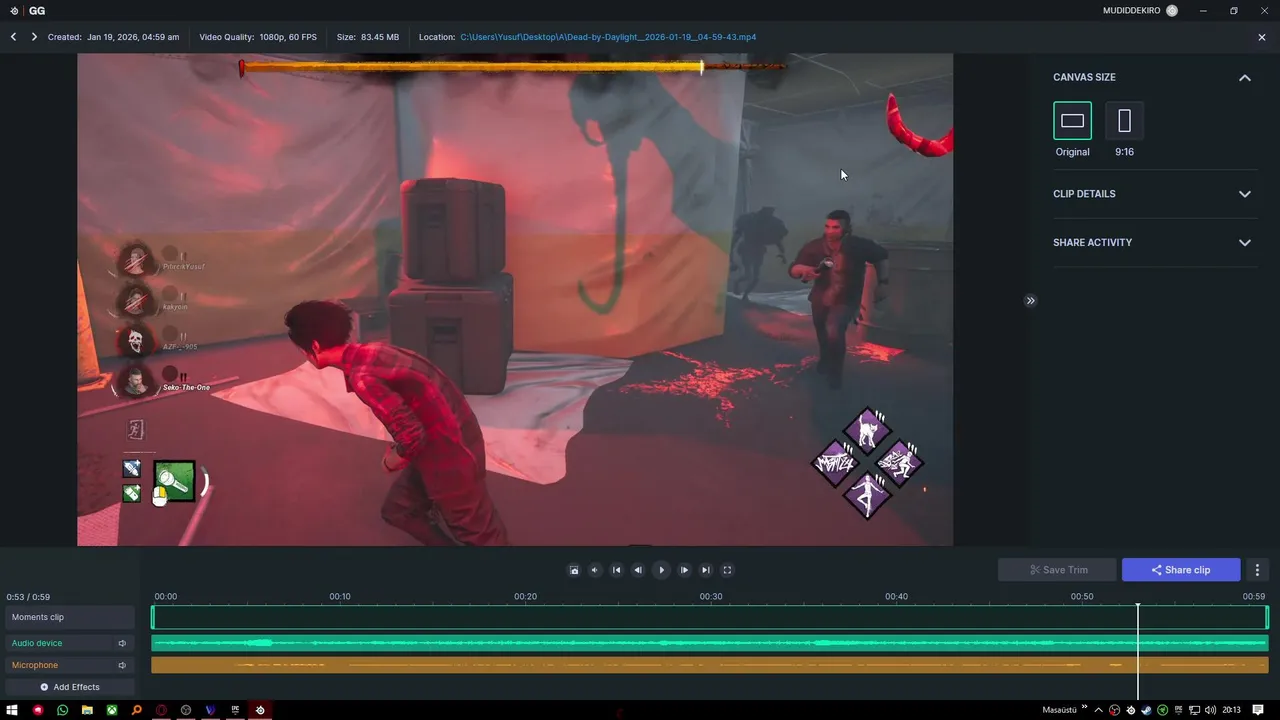The image size is (1280, 720).
Task: Open the user avatar next to MUDIDDEKIRO
Action: [x=1172, y=11]
